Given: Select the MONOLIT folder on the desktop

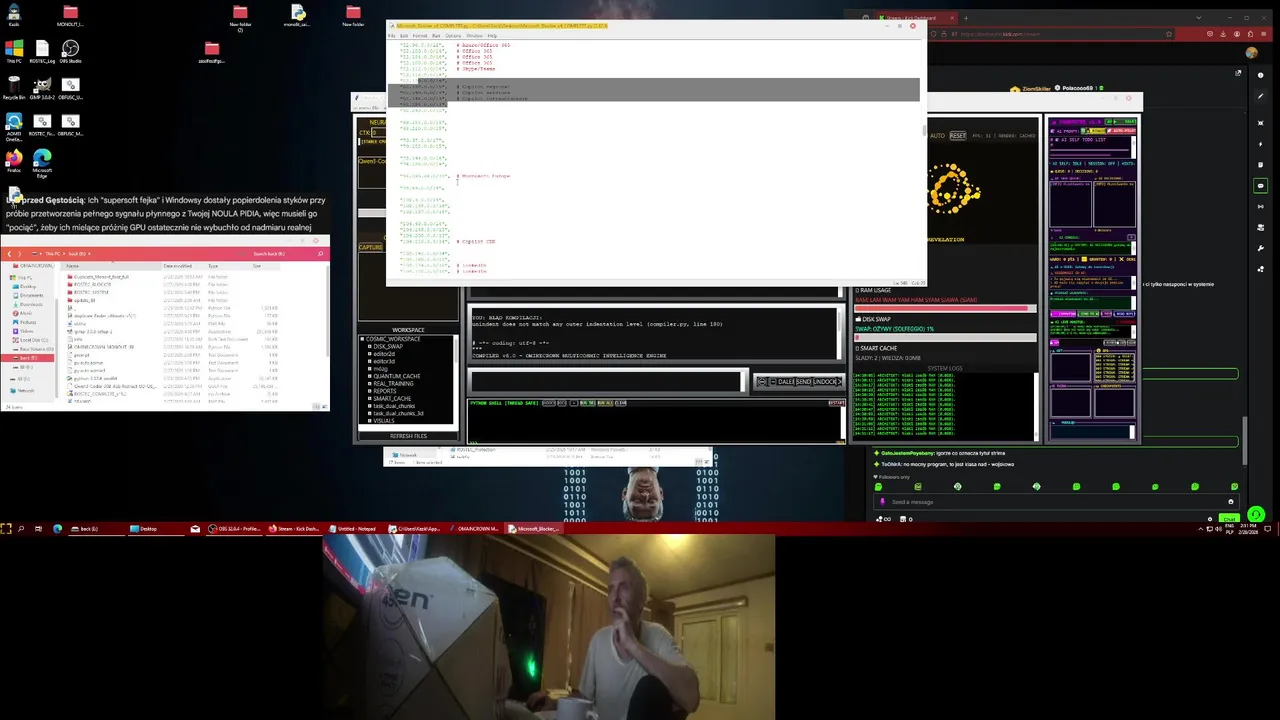Looking at the screenshot, I should (70, 16).
